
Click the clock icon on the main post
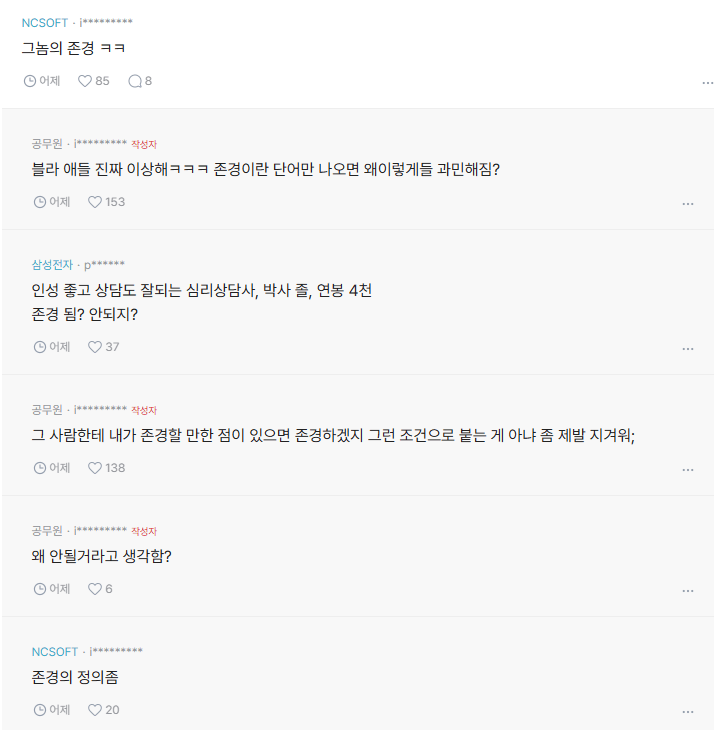point(29,81)
